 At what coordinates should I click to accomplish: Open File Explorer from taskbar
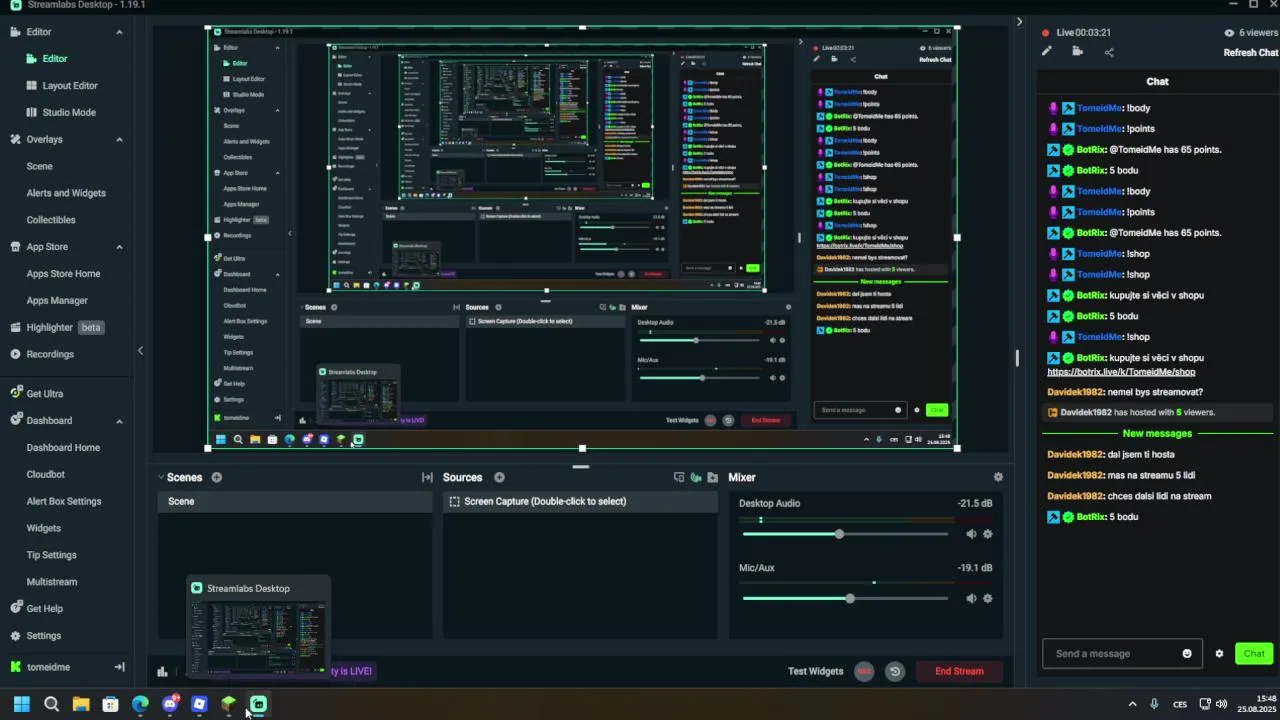(81, 704)
